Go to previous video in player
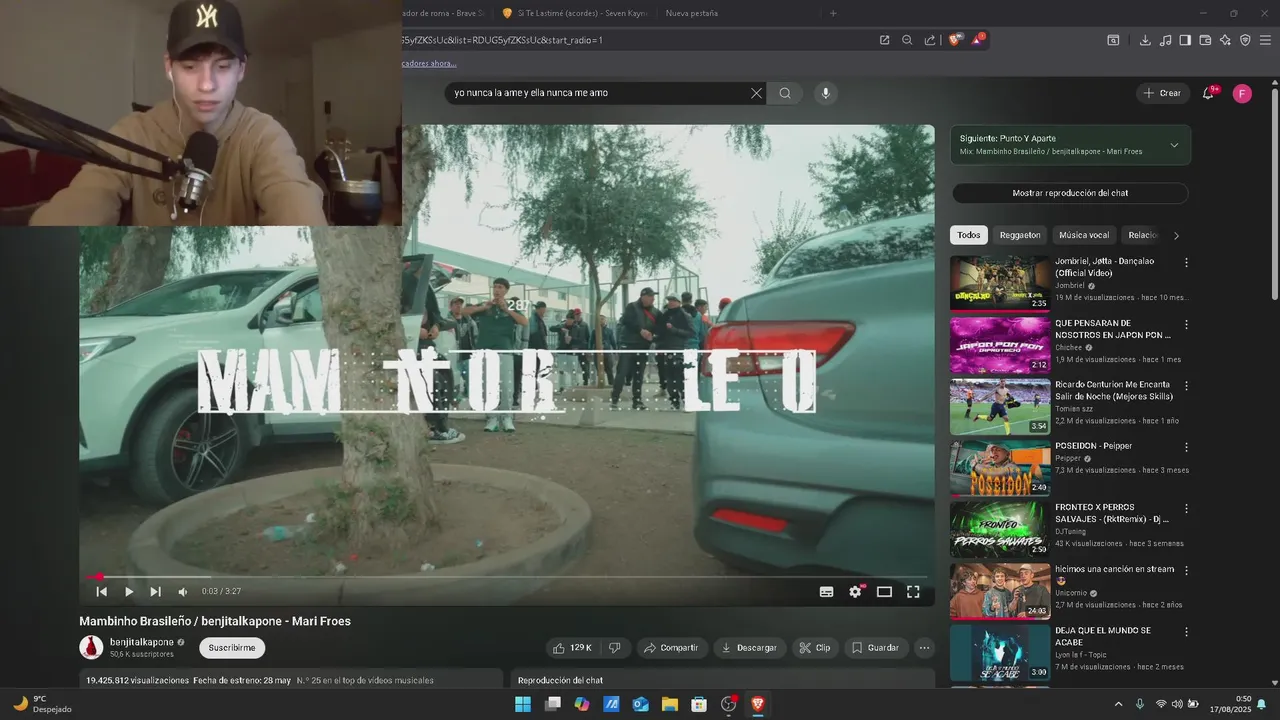Screen dimensions: 1280x720 [x=101, y=591]
